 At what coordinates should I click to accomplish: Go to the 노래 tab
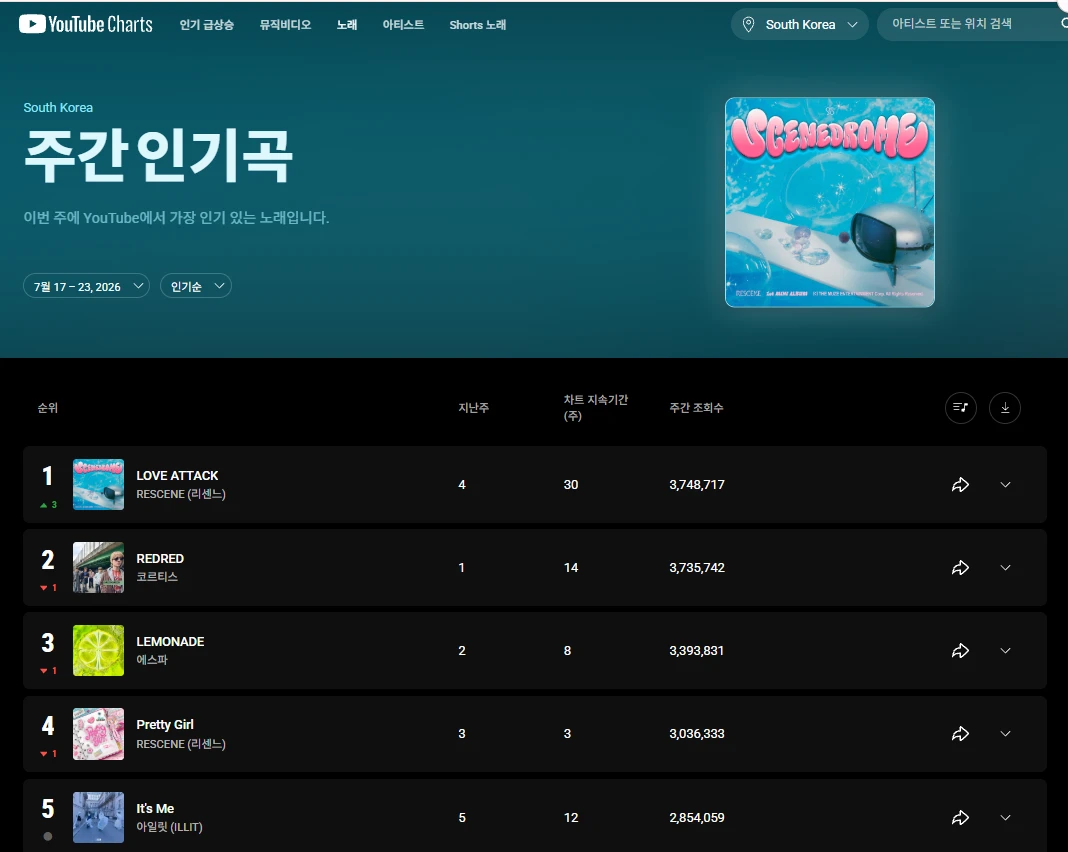[x=347, y=25]
